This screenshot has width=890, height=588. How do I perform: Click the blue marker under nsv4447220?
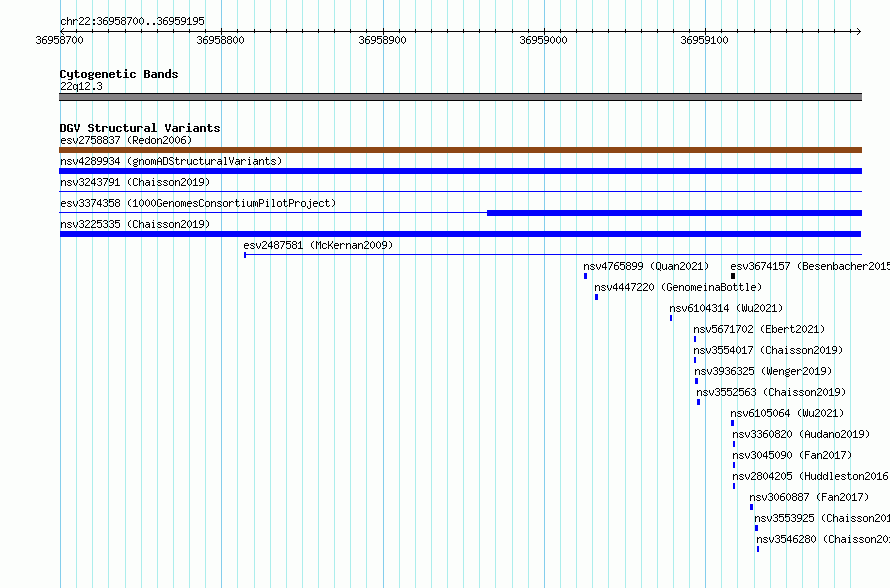596,297
